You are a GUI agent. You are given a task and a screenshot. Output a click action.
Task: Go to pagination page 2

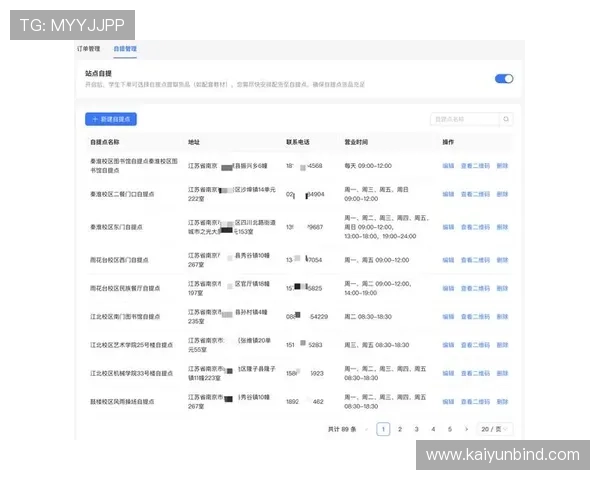(x=400, y=429)
